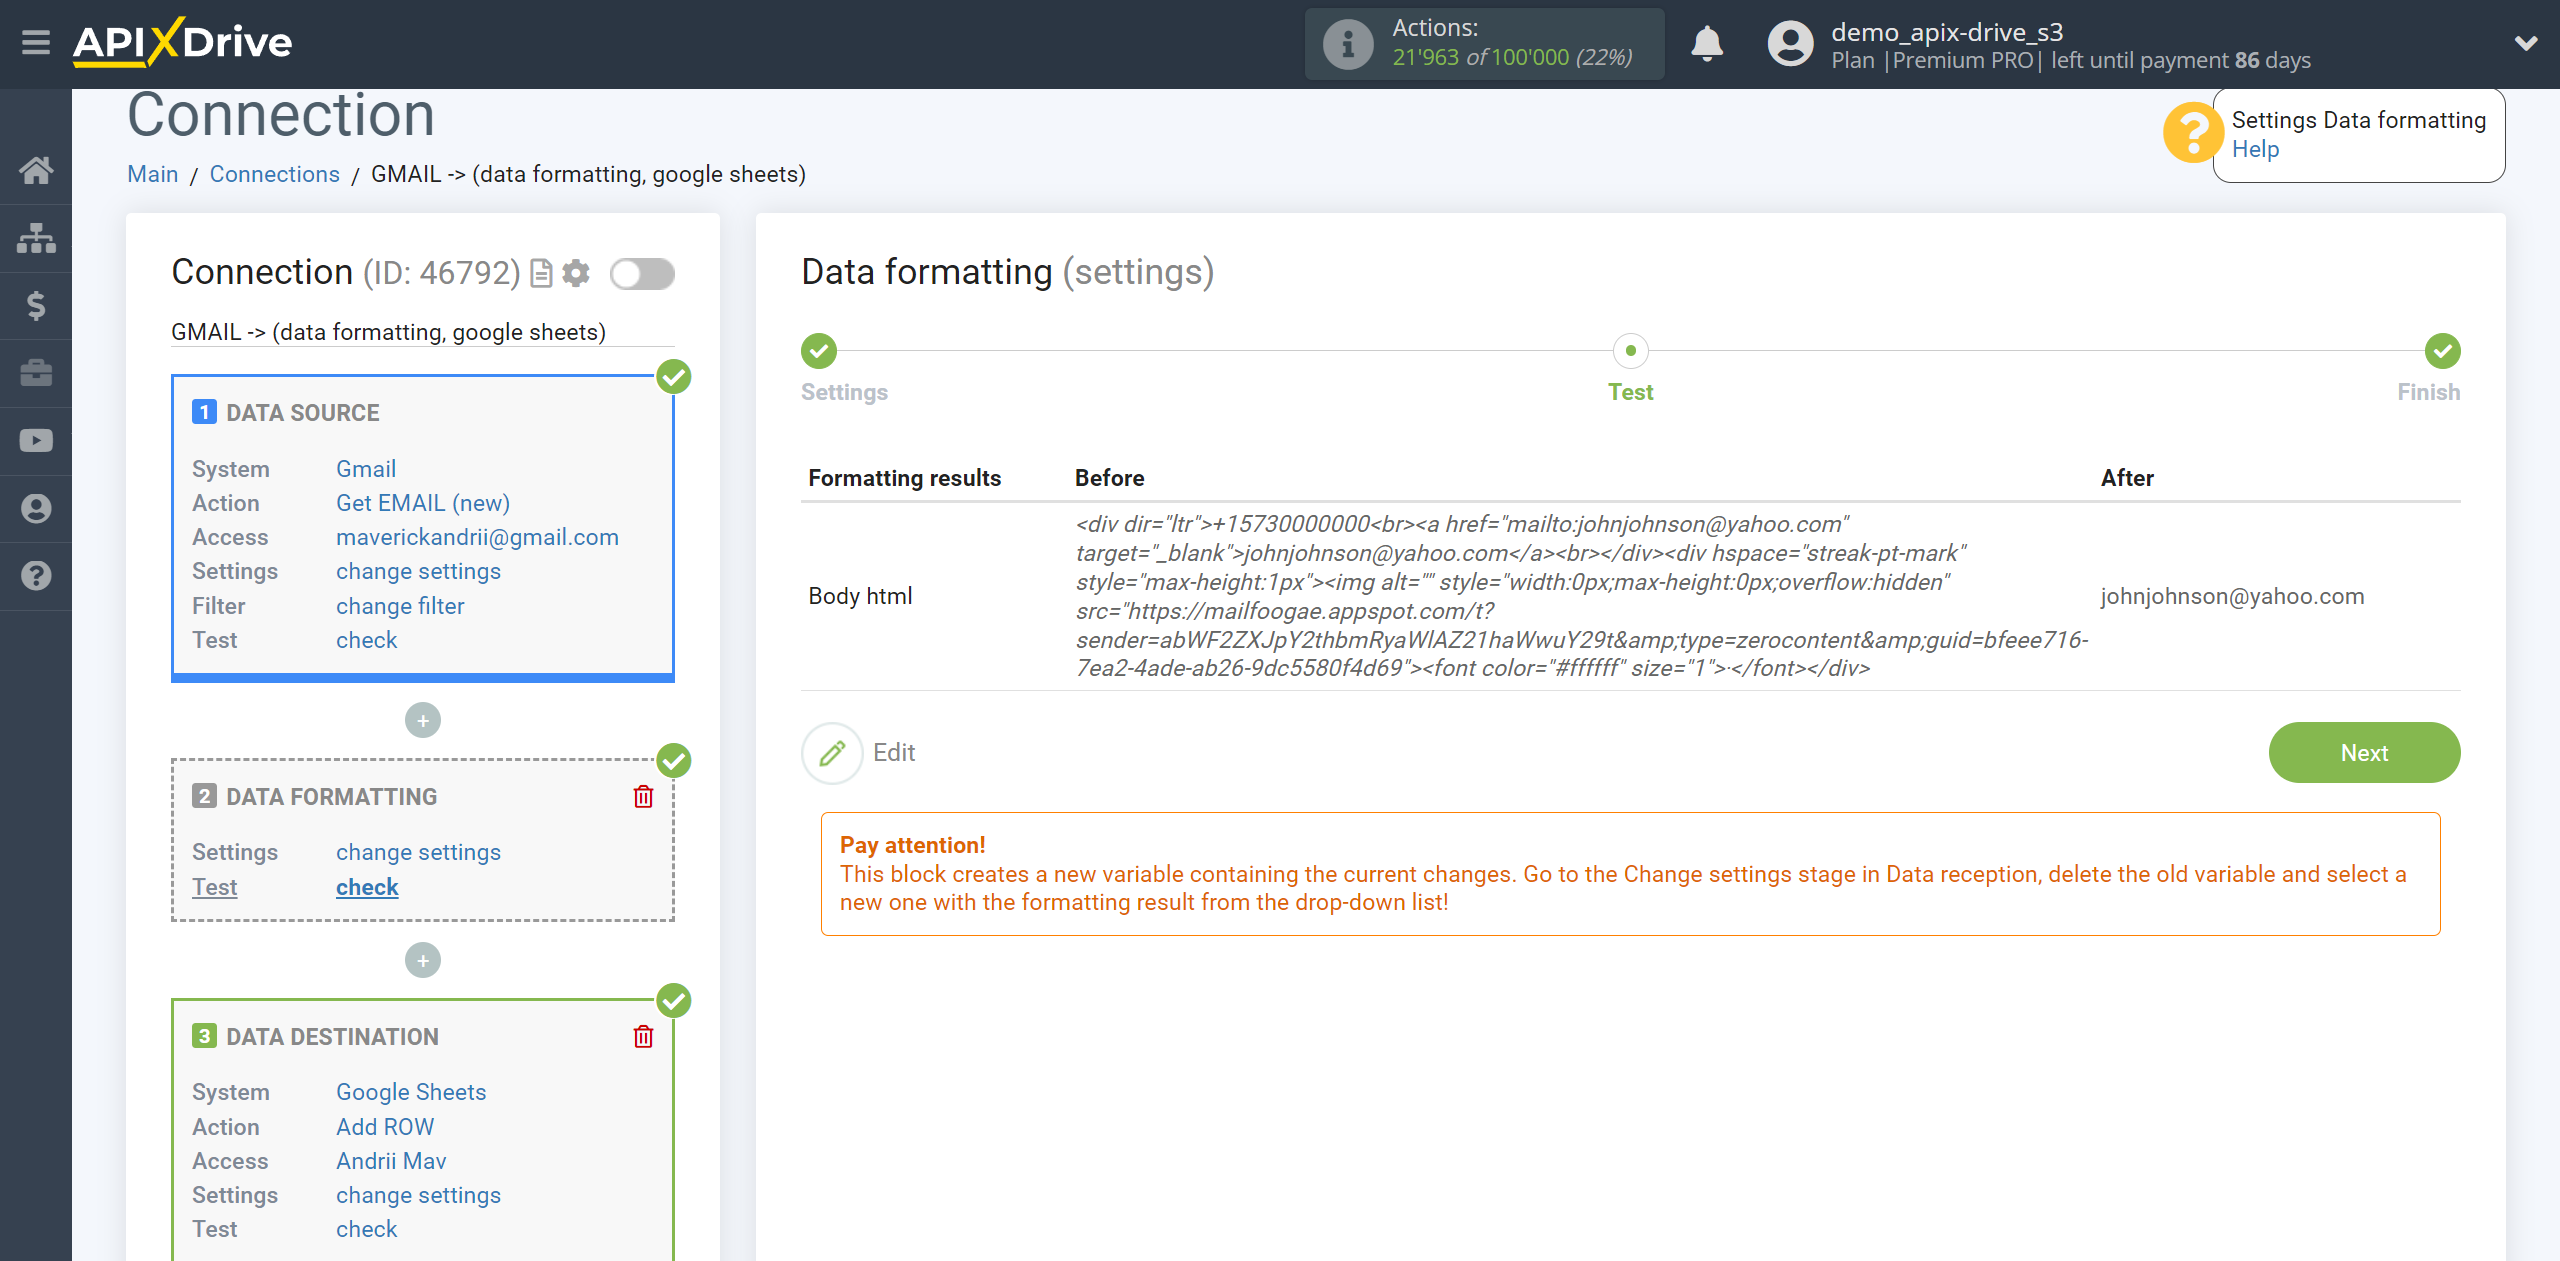Click Data Source check link
2560x1261 pixels.
click(x=366, y=640)
